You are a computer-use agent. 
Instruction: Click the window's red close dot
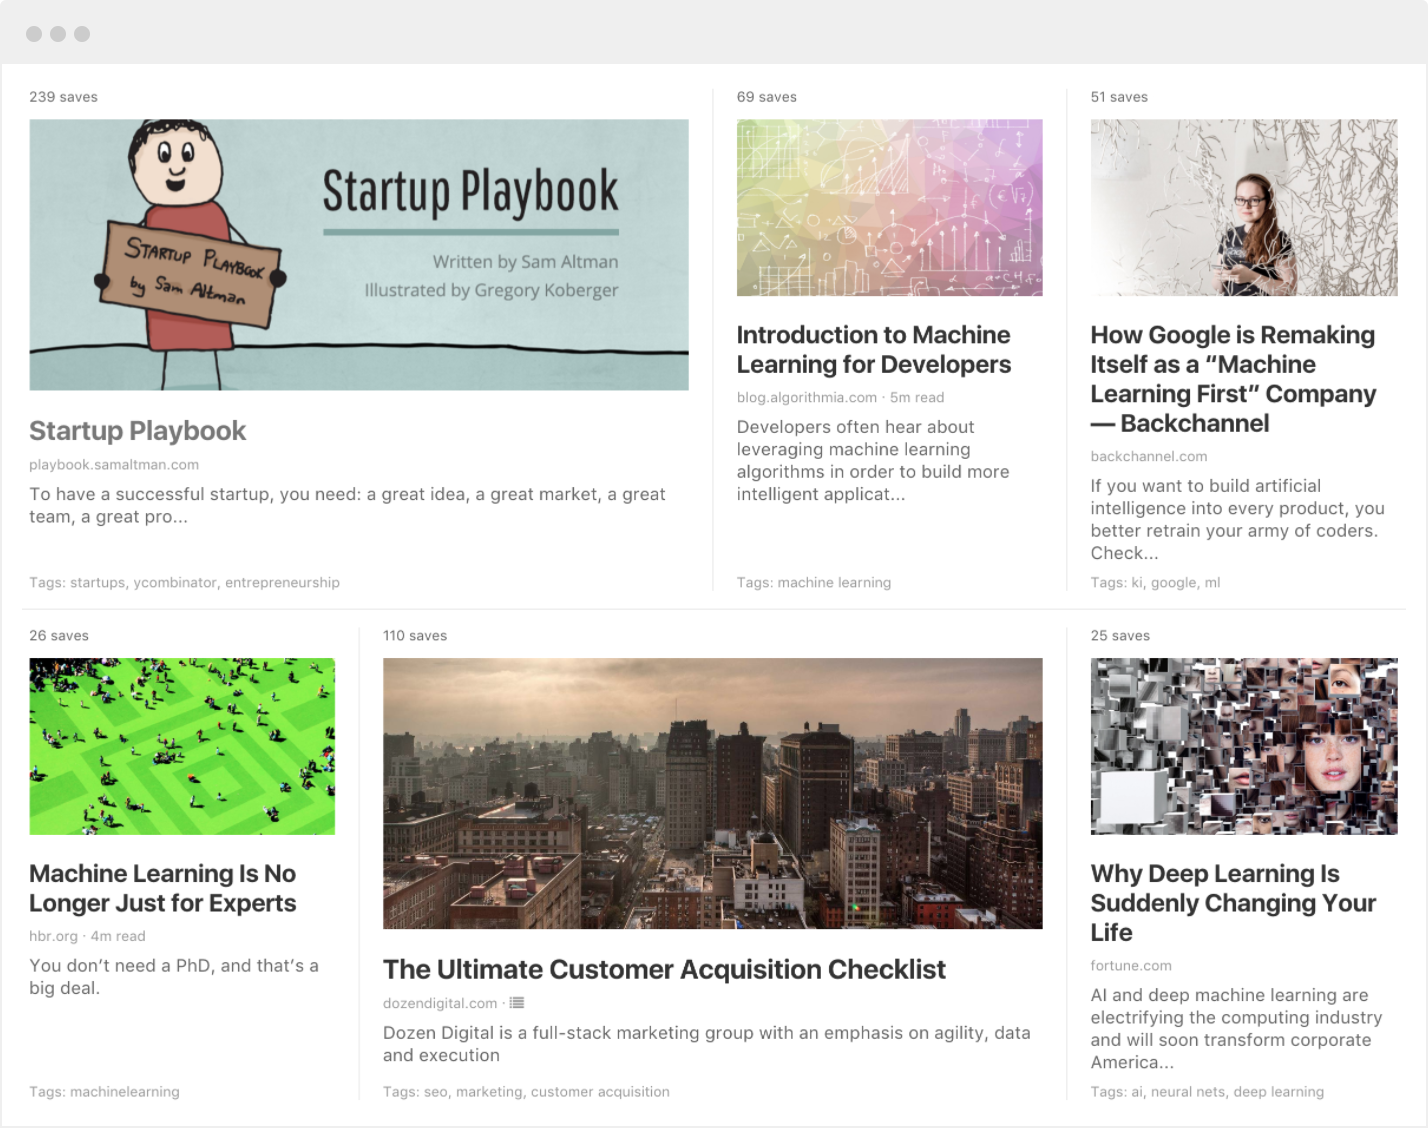pos(34,34)
